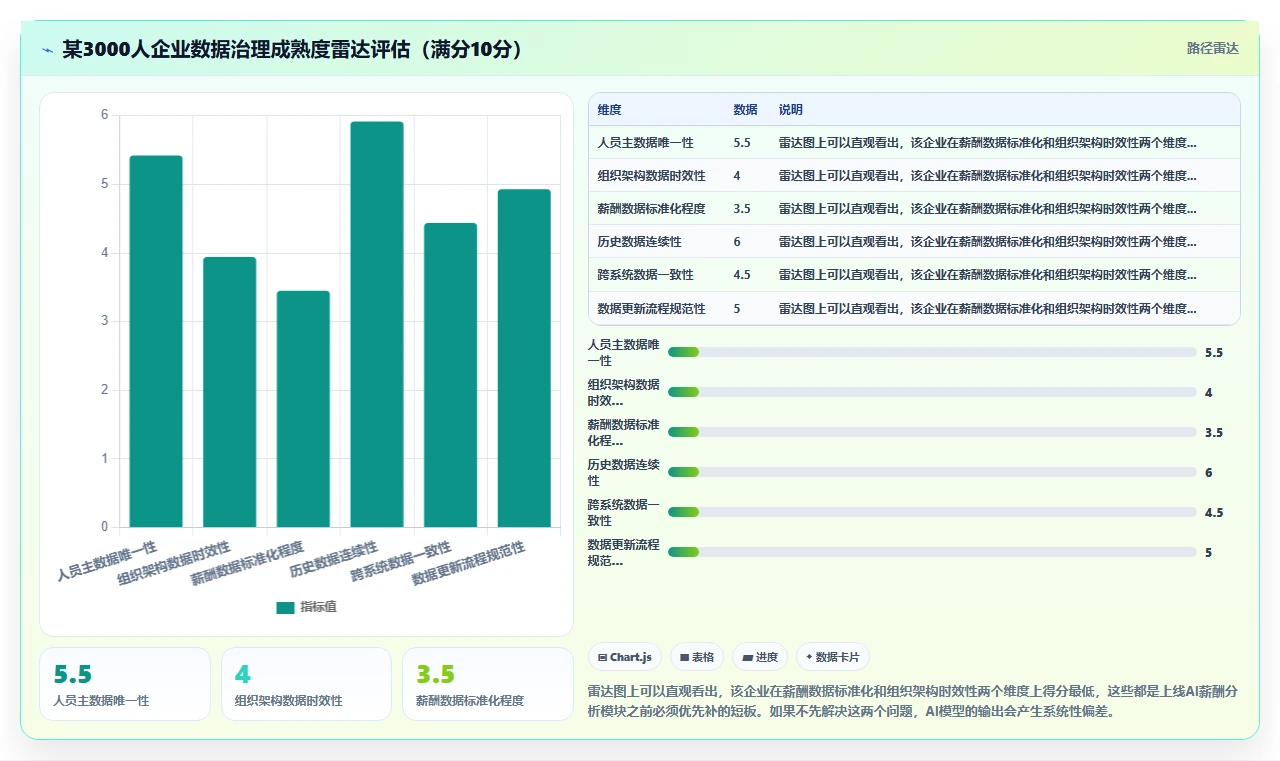The image size is (1280, 761).
Task: Click the 数据卡片 tag
Action: click(x=833, y=657)
